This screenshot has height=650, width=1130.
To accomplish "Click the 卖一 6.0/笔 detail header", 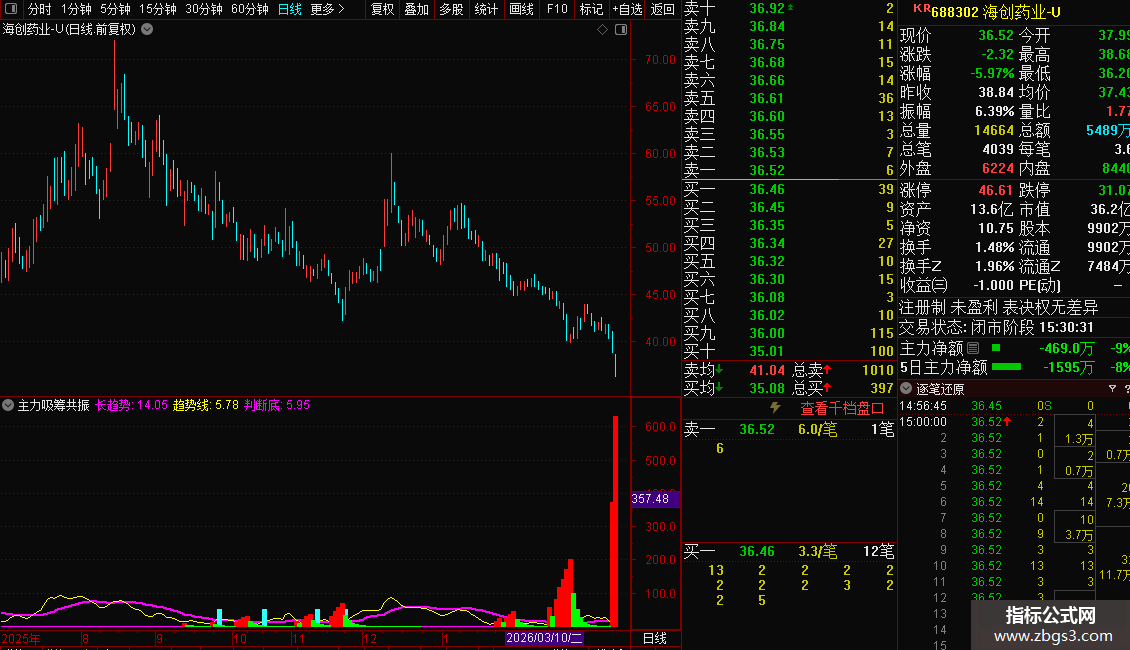I will point(789,429).
